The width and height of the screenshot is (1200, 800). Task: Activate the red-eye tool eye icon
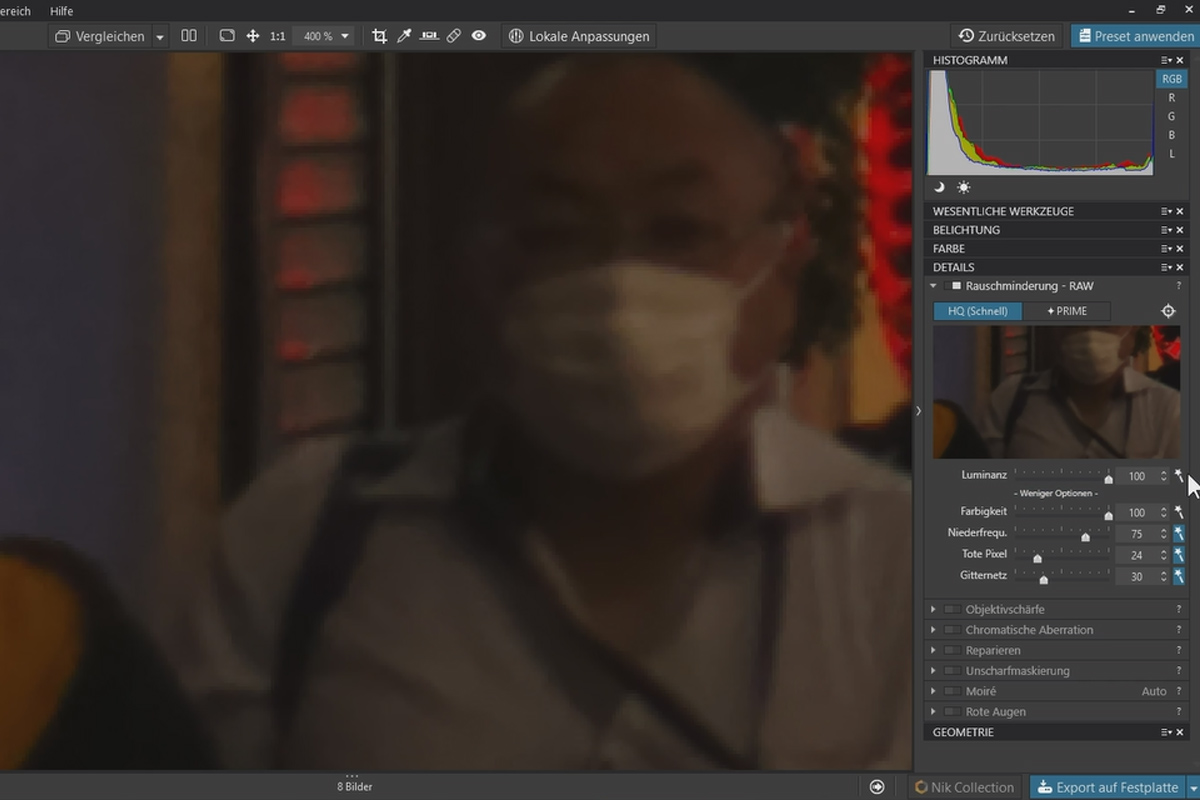479,36
